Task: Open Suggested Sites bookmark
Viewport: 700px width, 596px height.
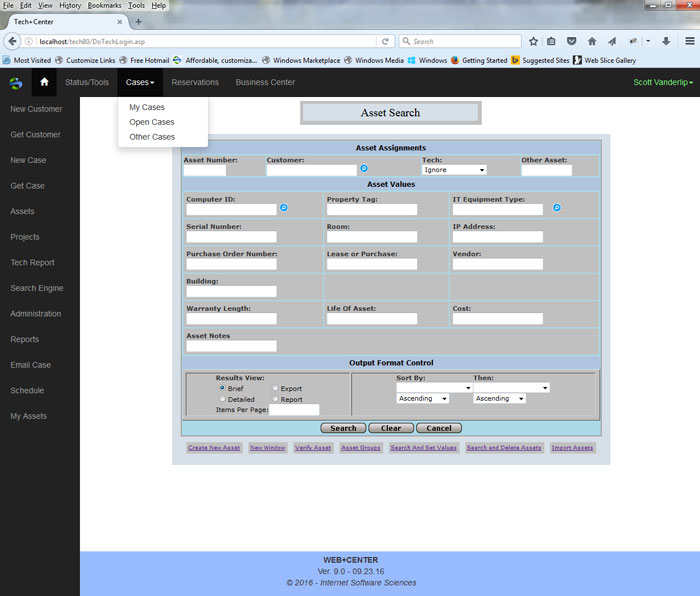Action: pyautogui.click(x=540, y=60)
